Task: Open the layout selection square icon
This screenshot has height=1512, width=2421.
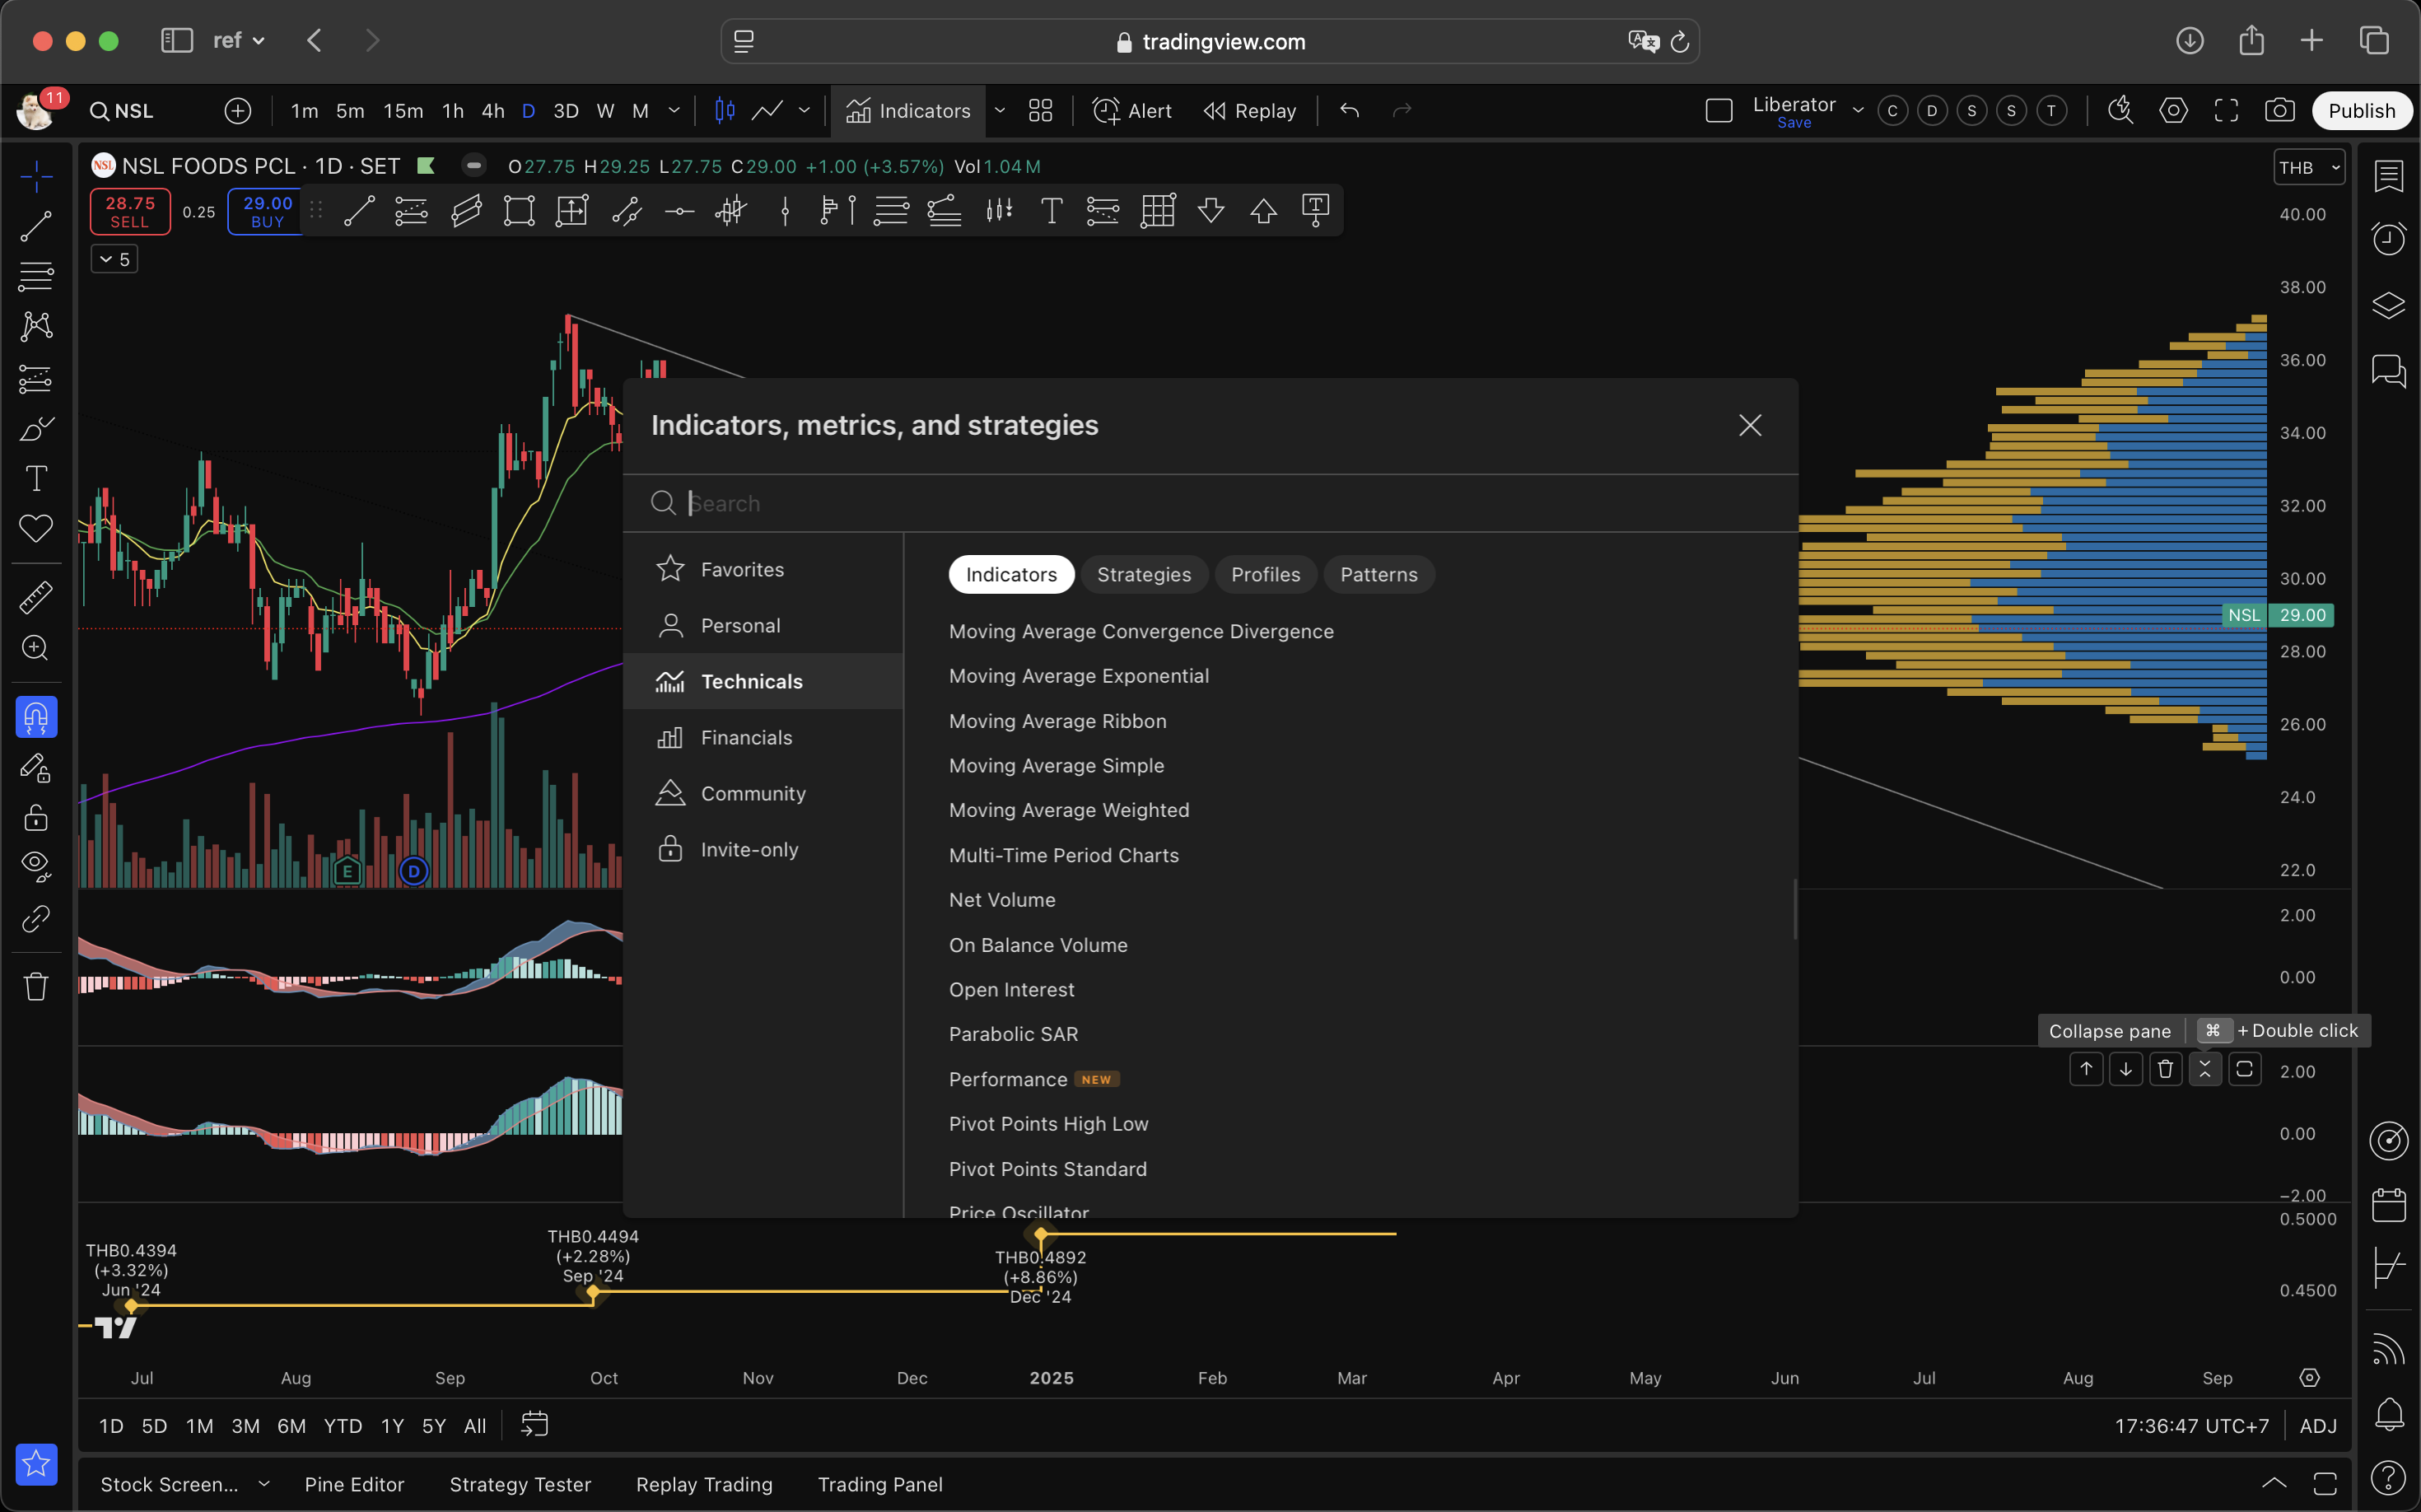Action: (1719, 111)
